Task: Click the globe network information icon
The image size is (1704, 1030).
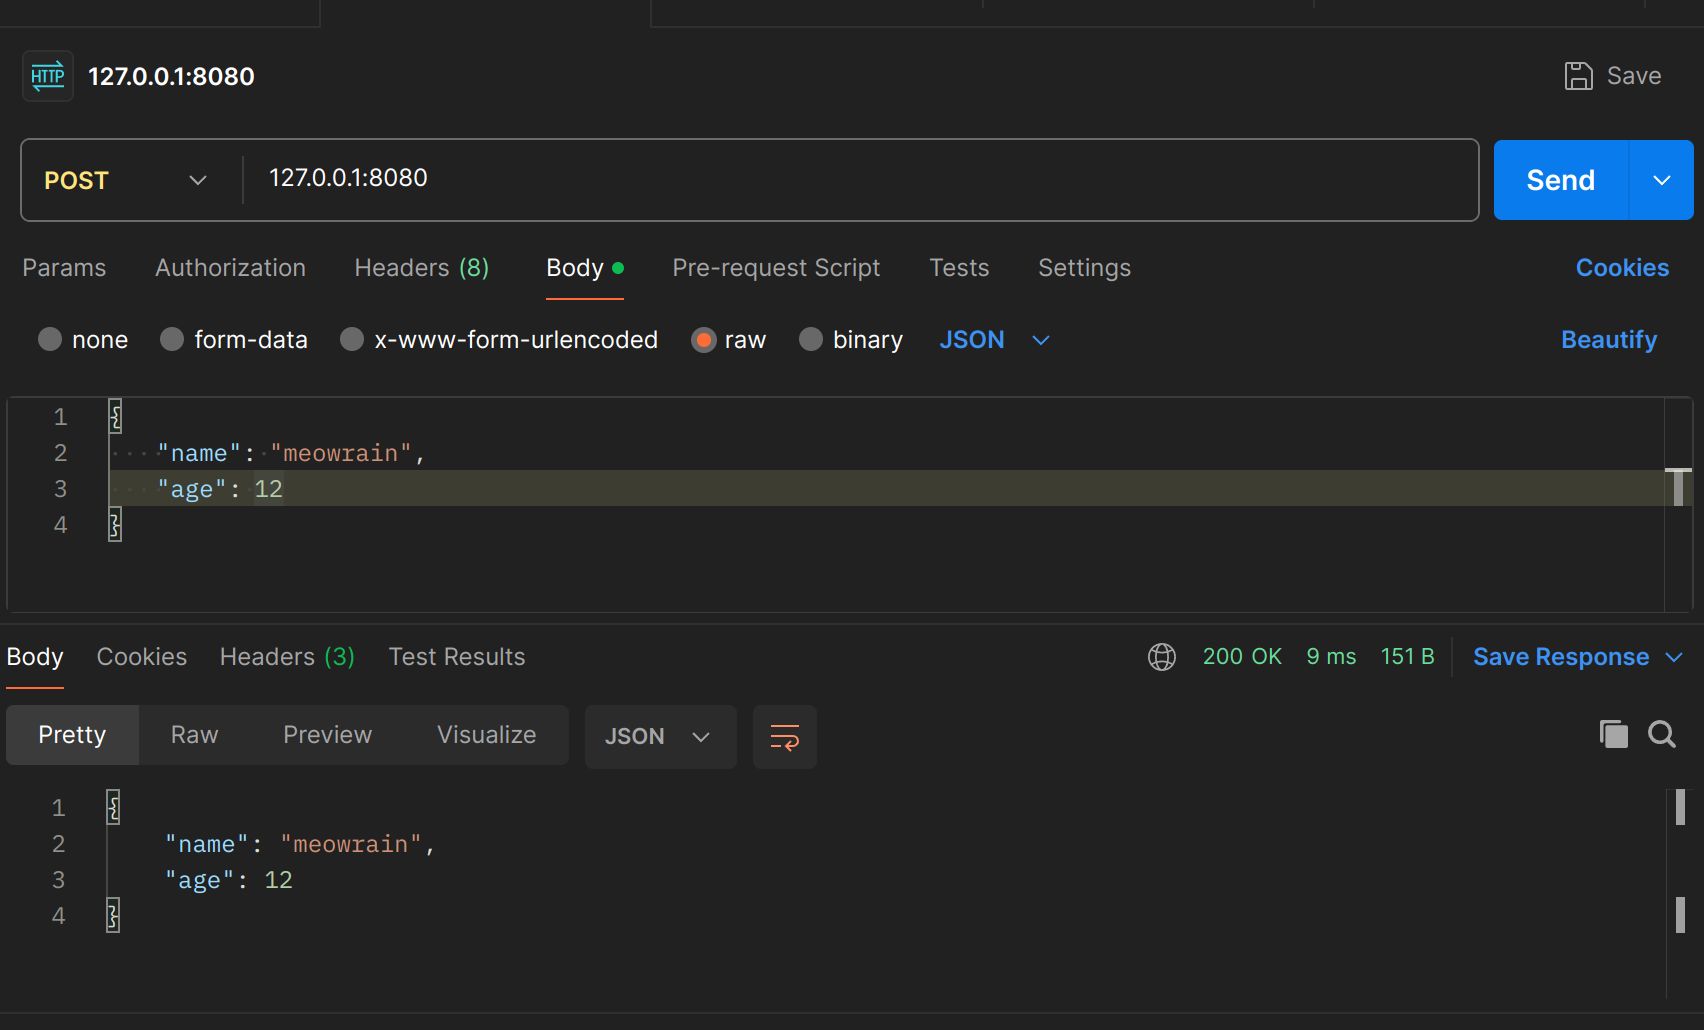Action: (x=1161, y=657)
